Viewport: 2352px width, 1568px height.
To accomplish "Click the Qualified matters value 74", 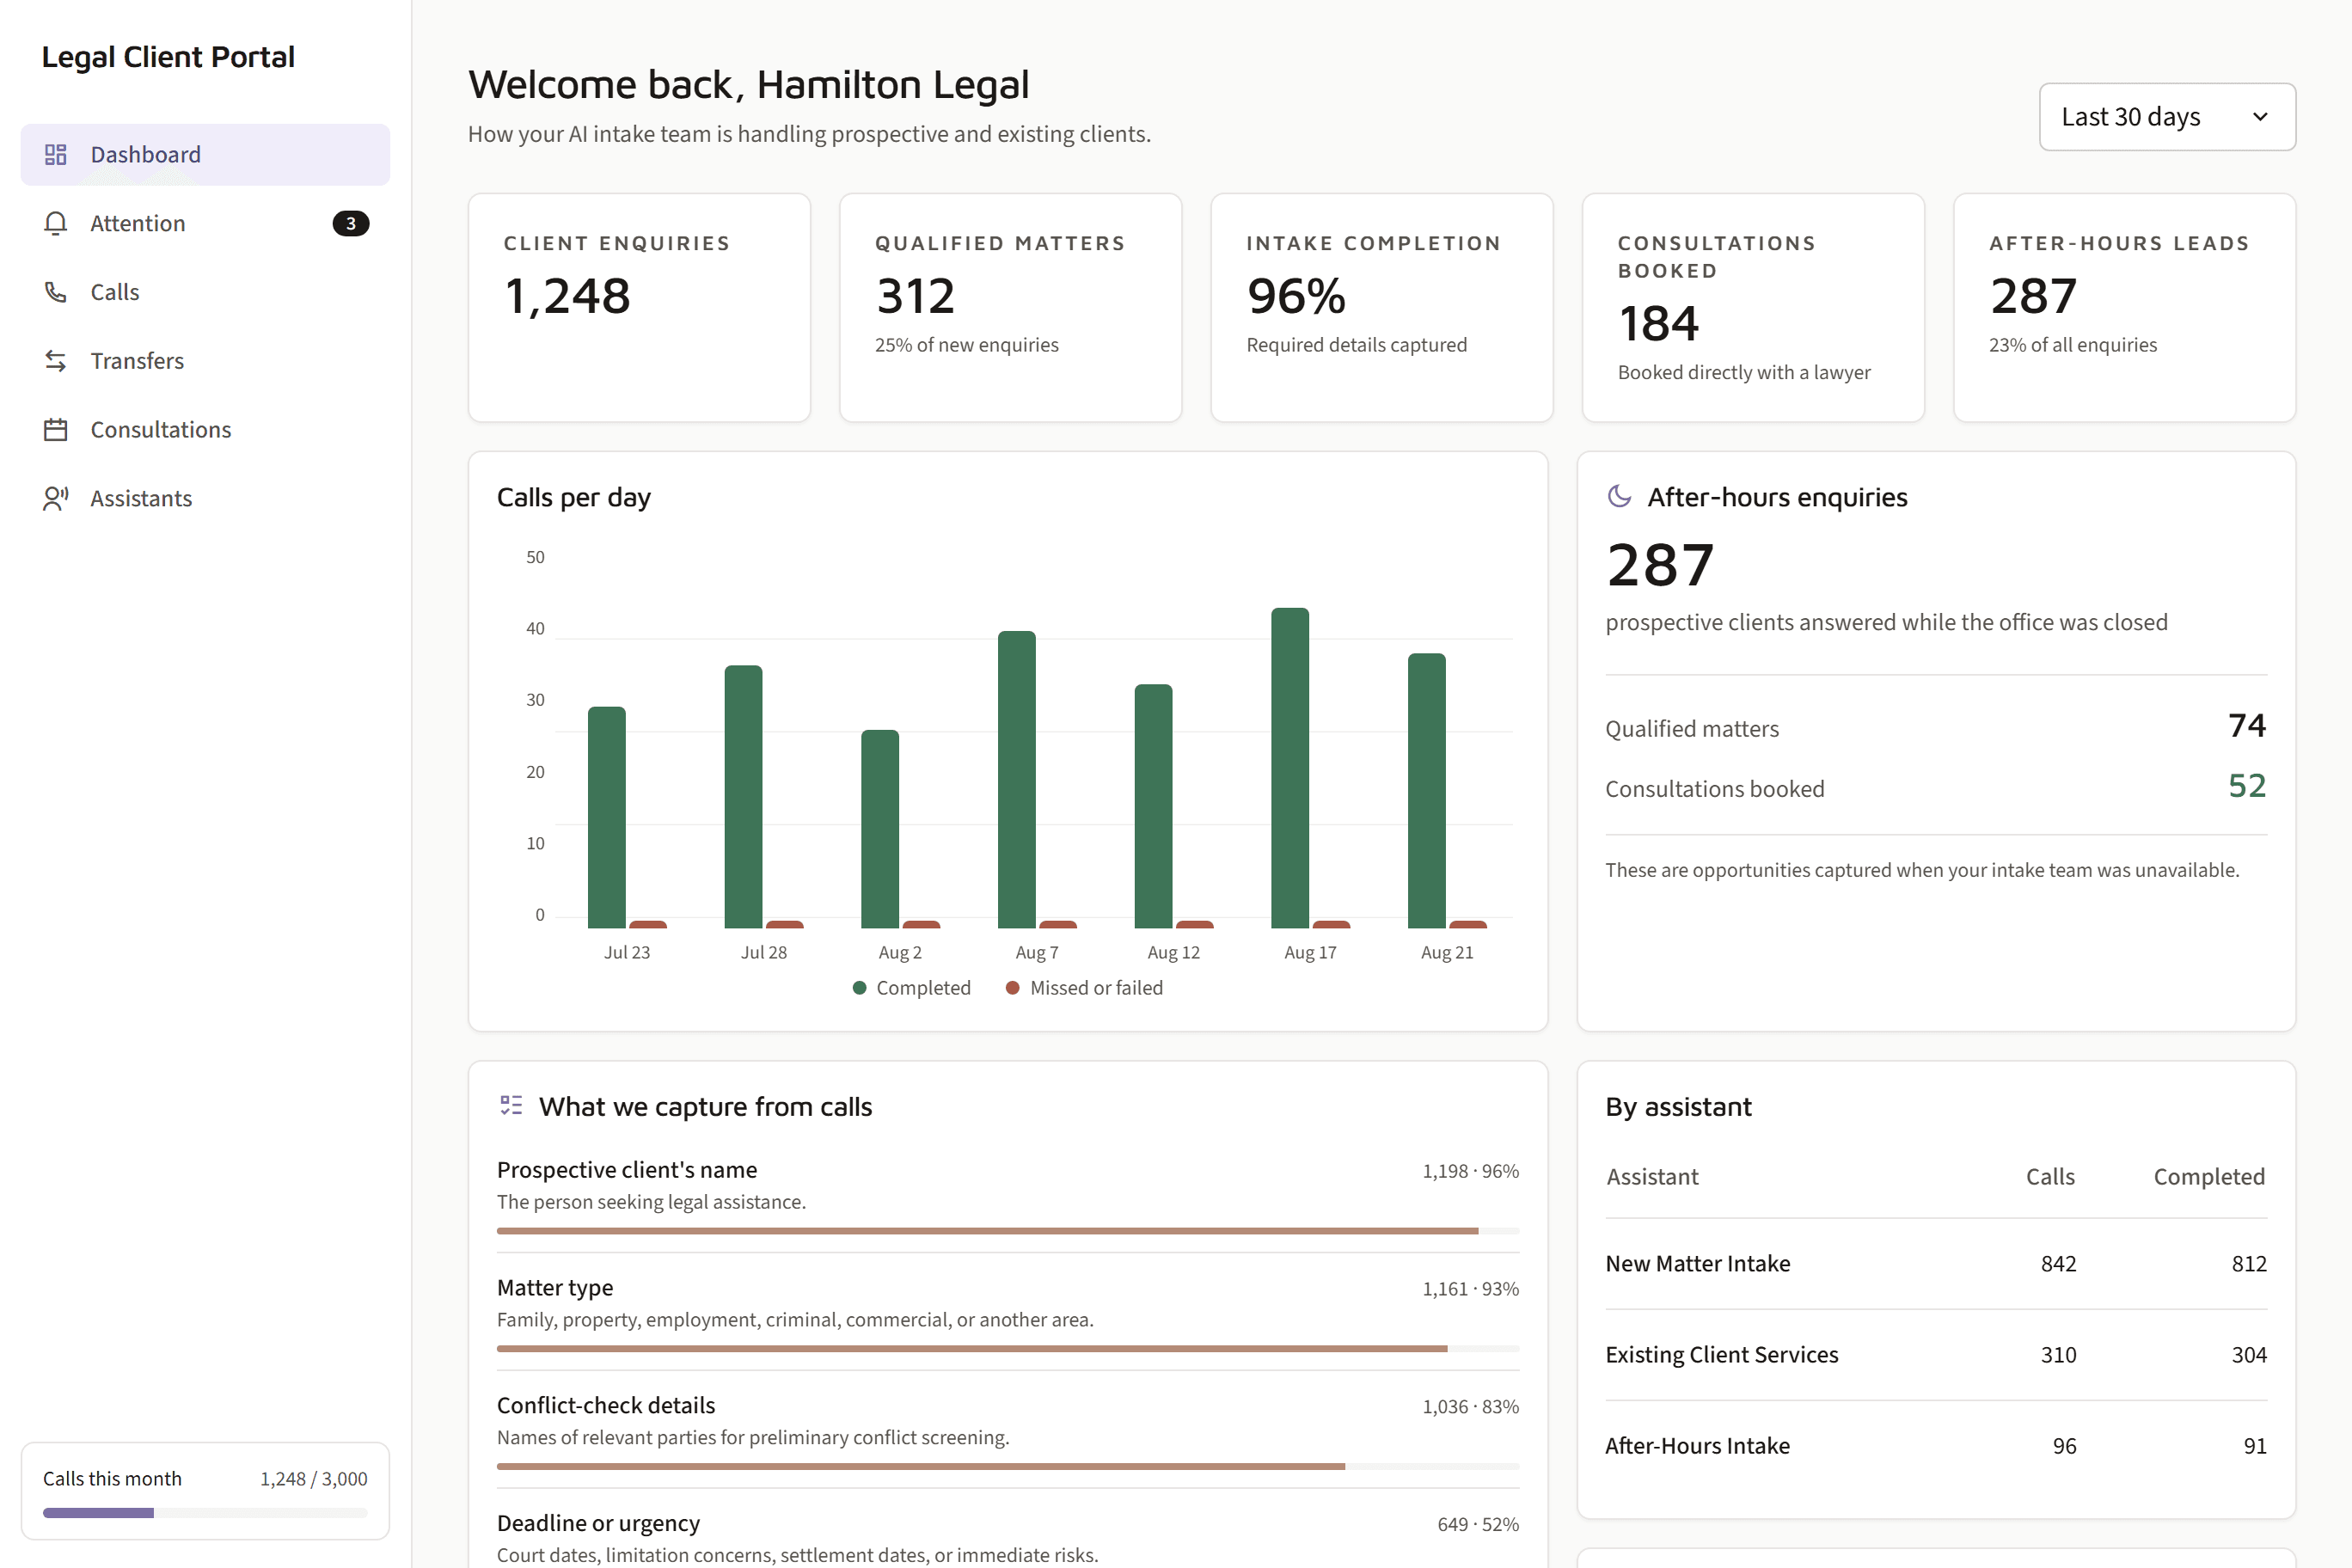I will pos(2247,725).
